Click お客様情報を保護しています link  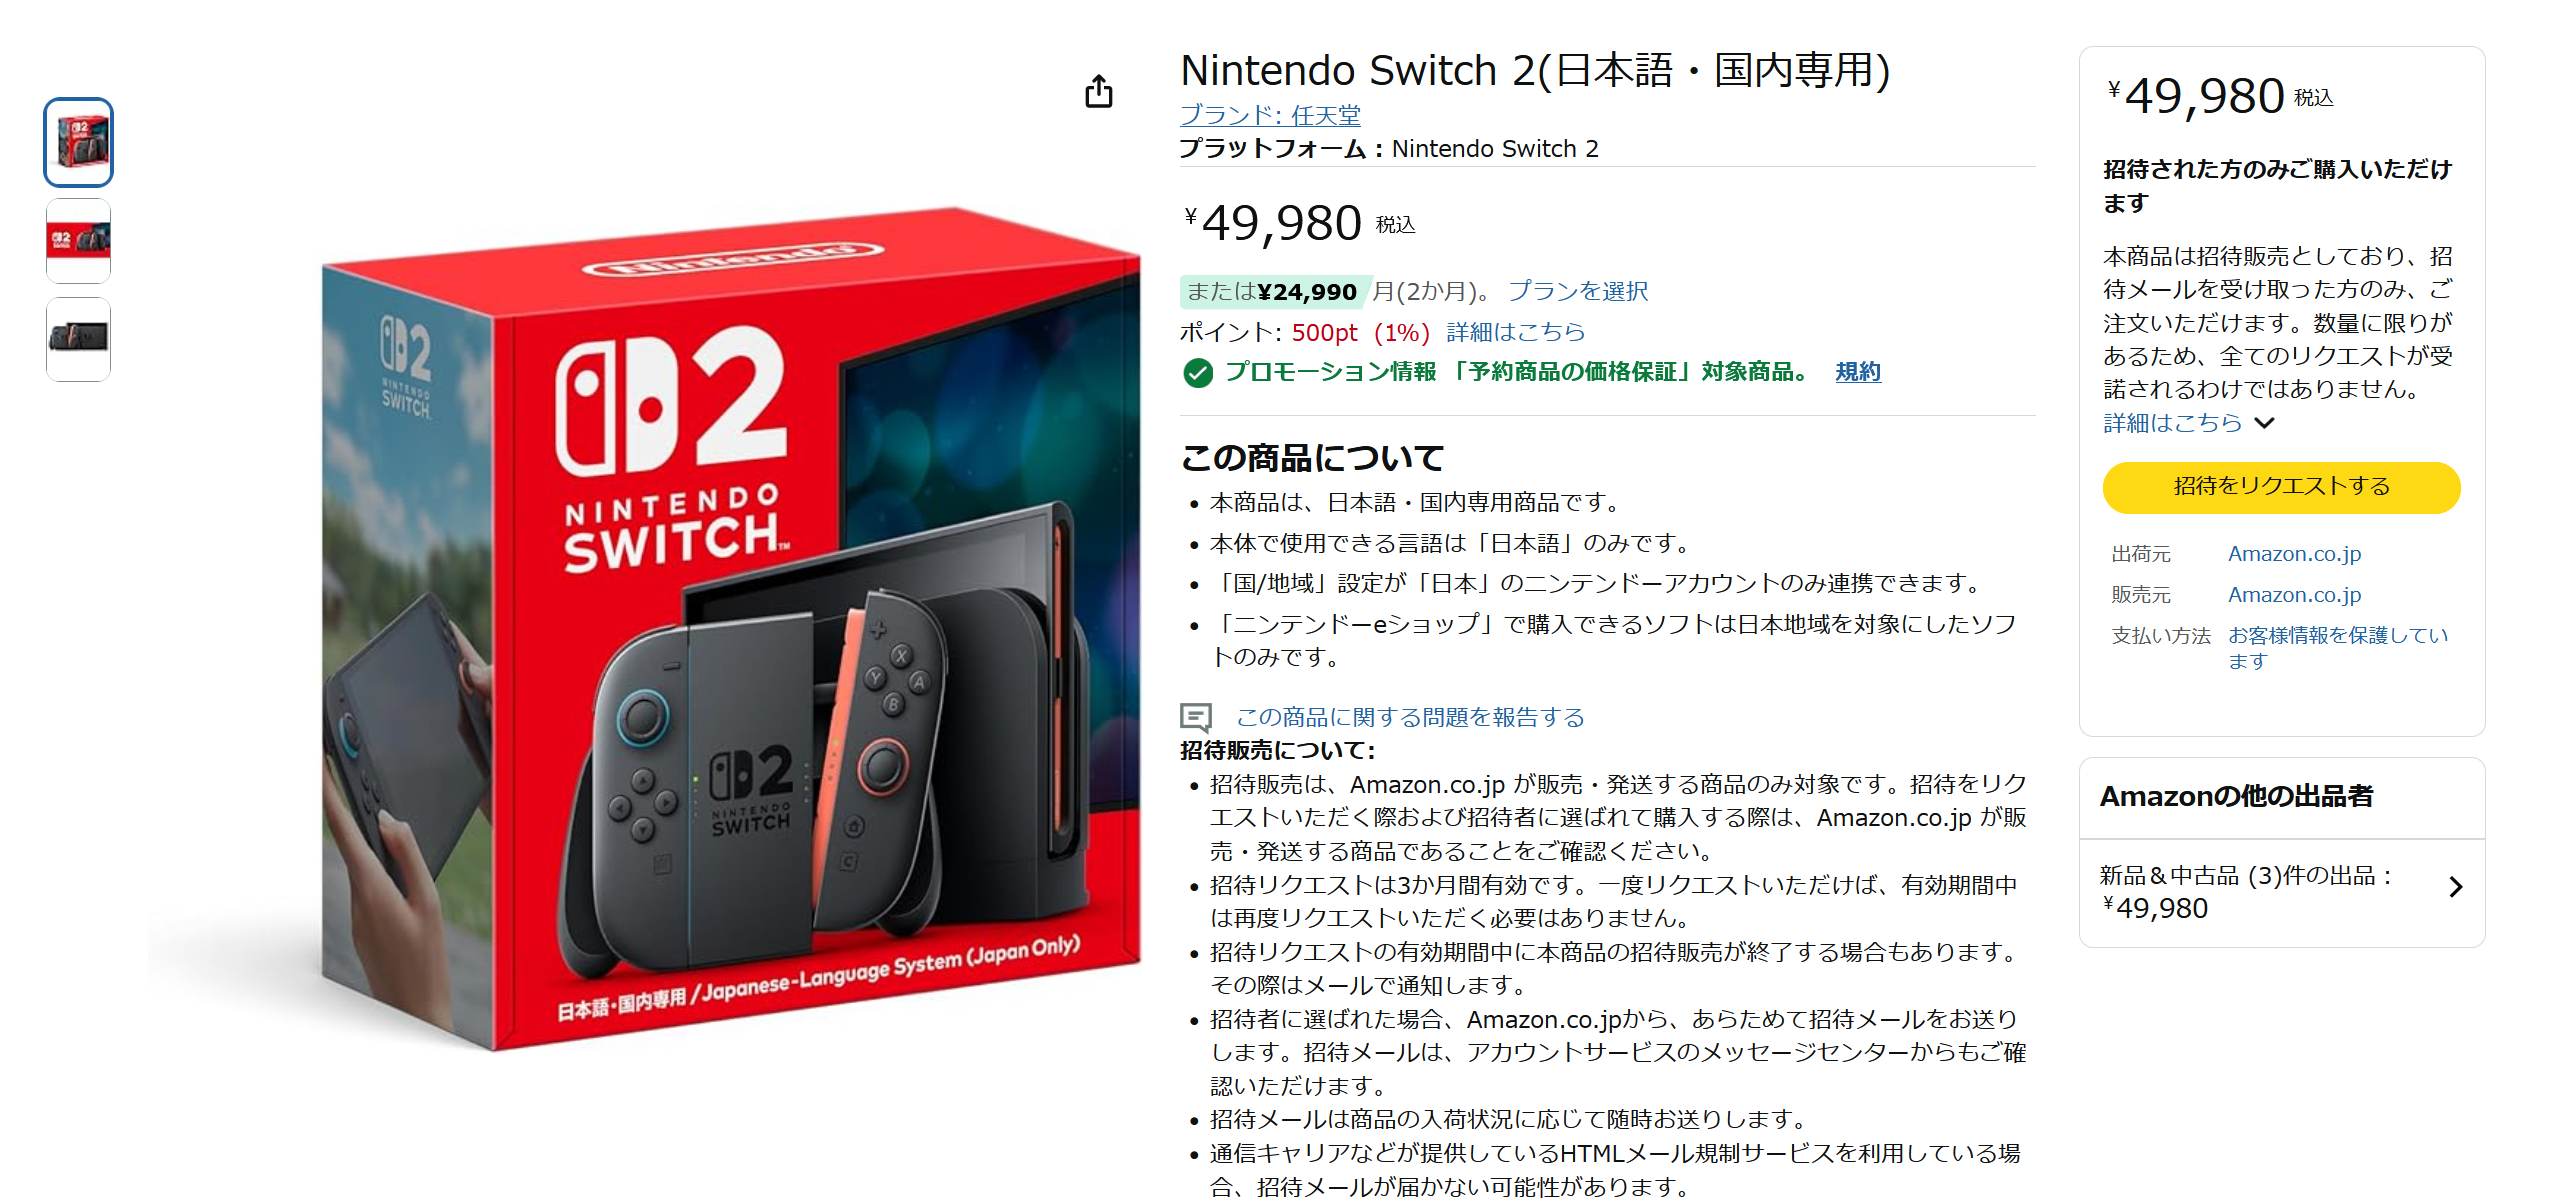click(2338, 648)
